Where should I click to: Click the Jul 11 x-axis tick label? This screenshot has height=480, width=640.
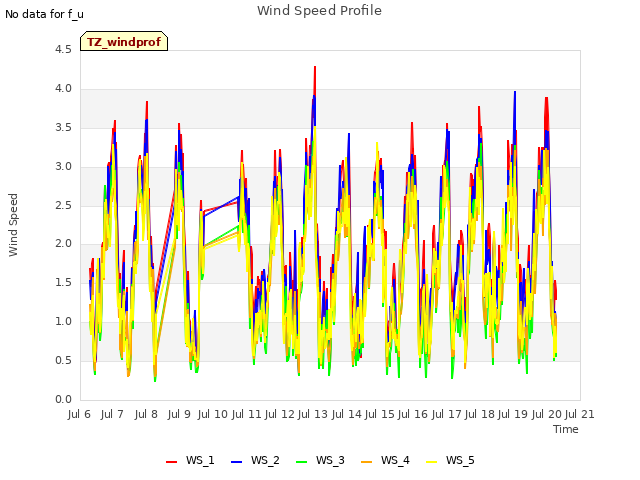(246, 414)
